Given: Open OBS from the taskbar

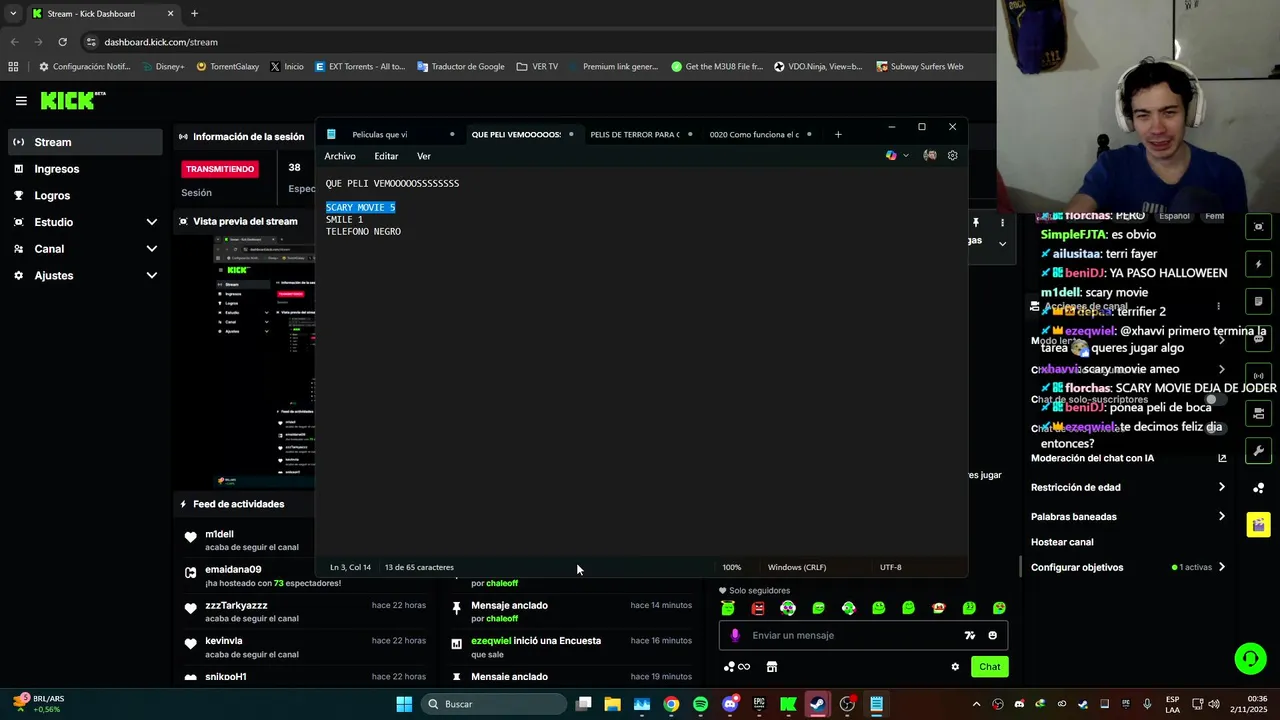Looking at the screenshot, I should (x=847, y=704).
